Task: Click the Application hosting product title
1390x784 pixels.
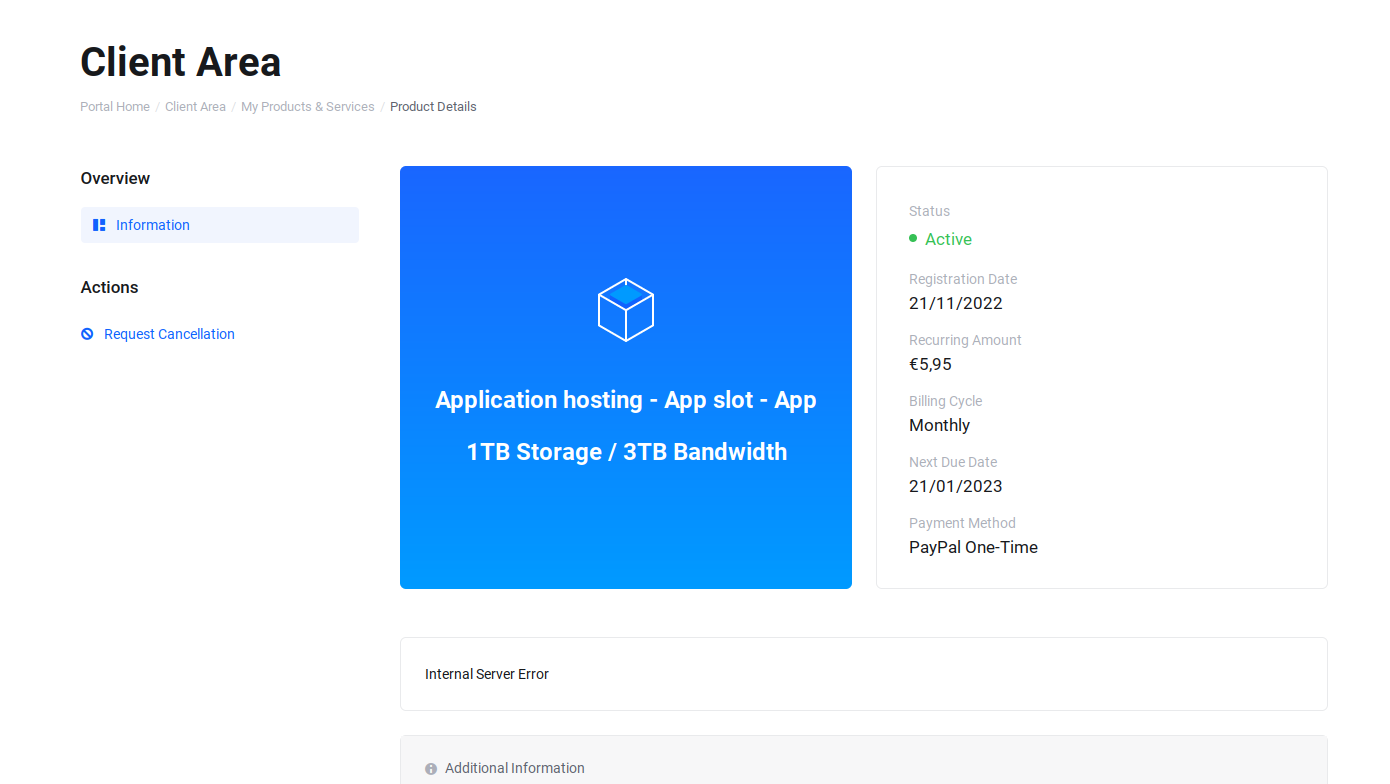Action: pos(626,400)
